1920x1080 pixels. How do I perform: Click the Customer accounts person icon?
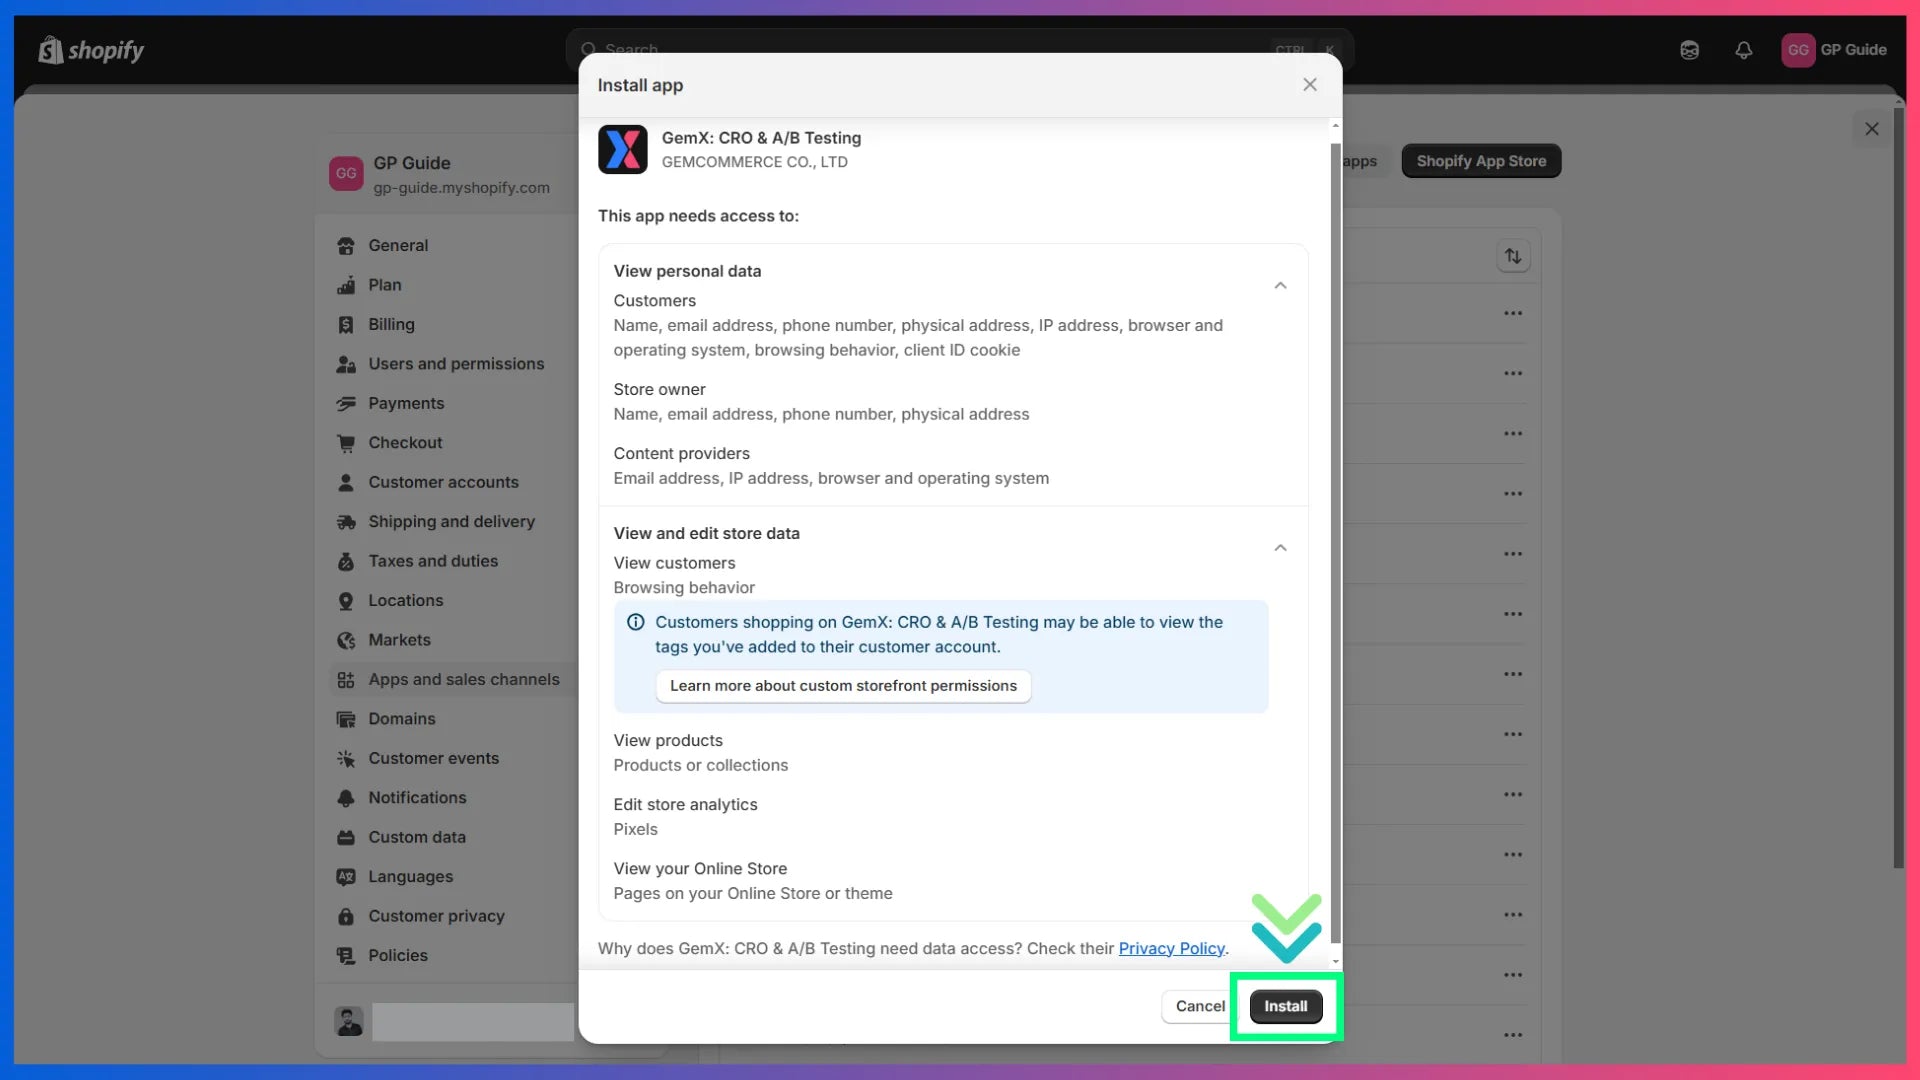pos(346,482)
